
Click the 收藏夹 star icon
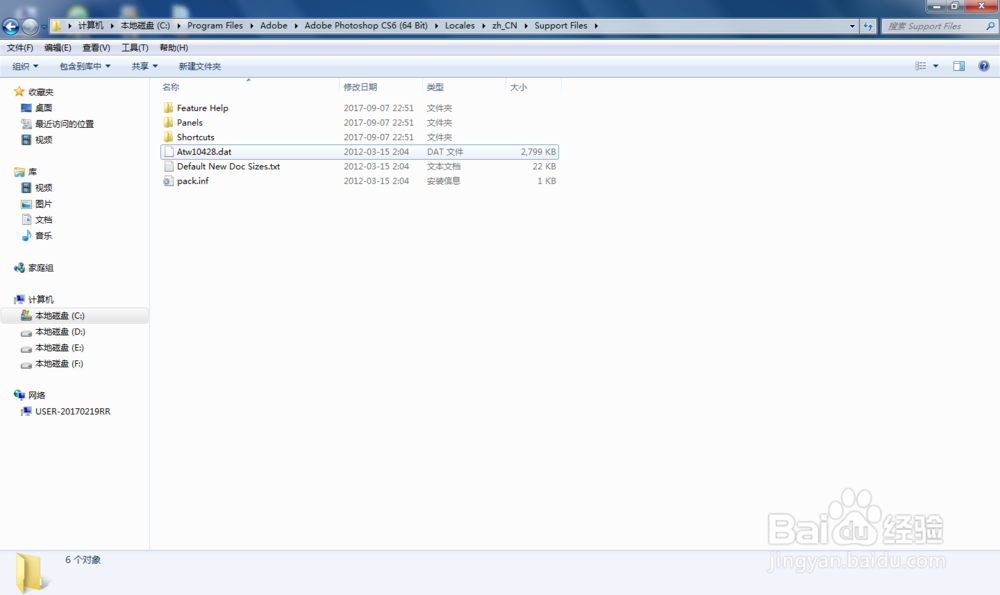pyautogui.click(x=19, y=92)
